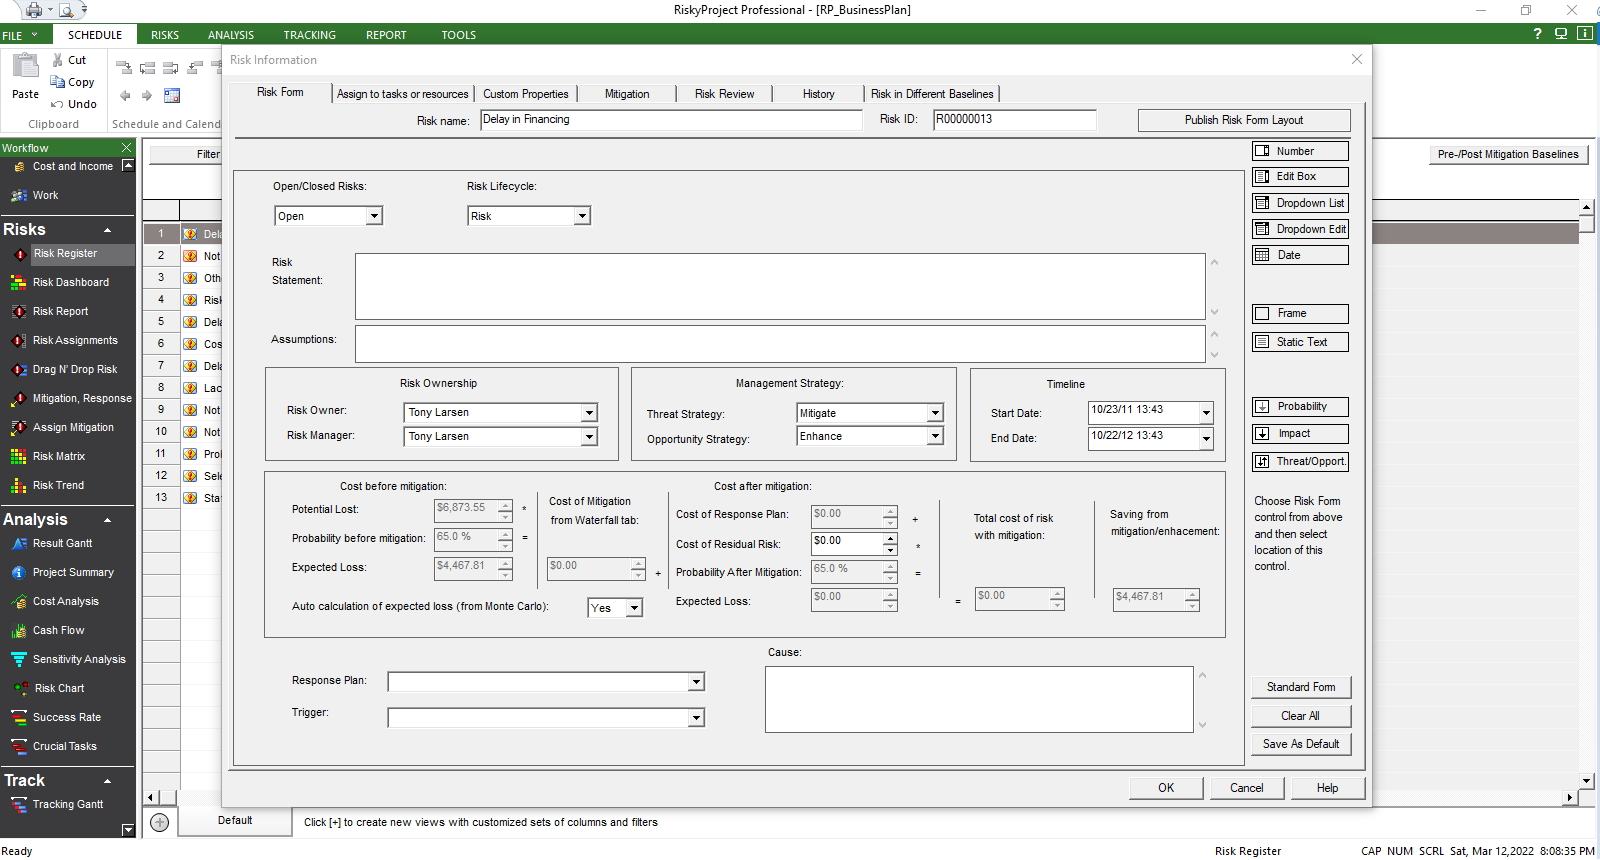1600x860 pixels.
Task: Expand the Open/Closed Risks dropdown
Action: click(x=374, y=216)
